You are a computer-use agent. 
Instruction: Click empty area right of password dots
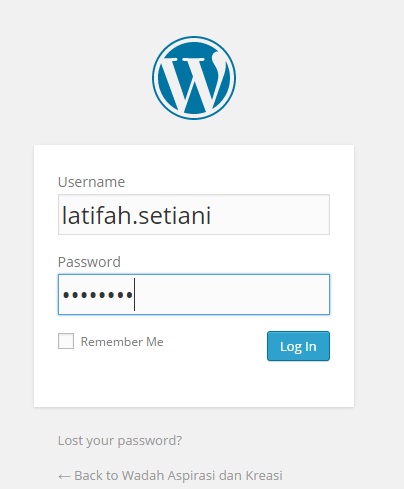[233, 294]
